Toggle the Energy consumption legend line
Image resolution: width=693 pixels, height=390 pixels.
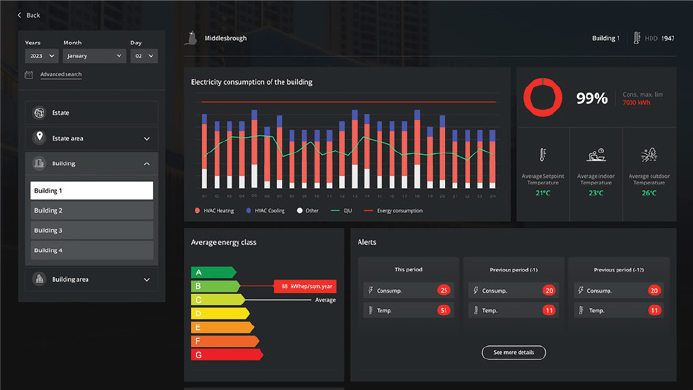(x=393, y=211)
